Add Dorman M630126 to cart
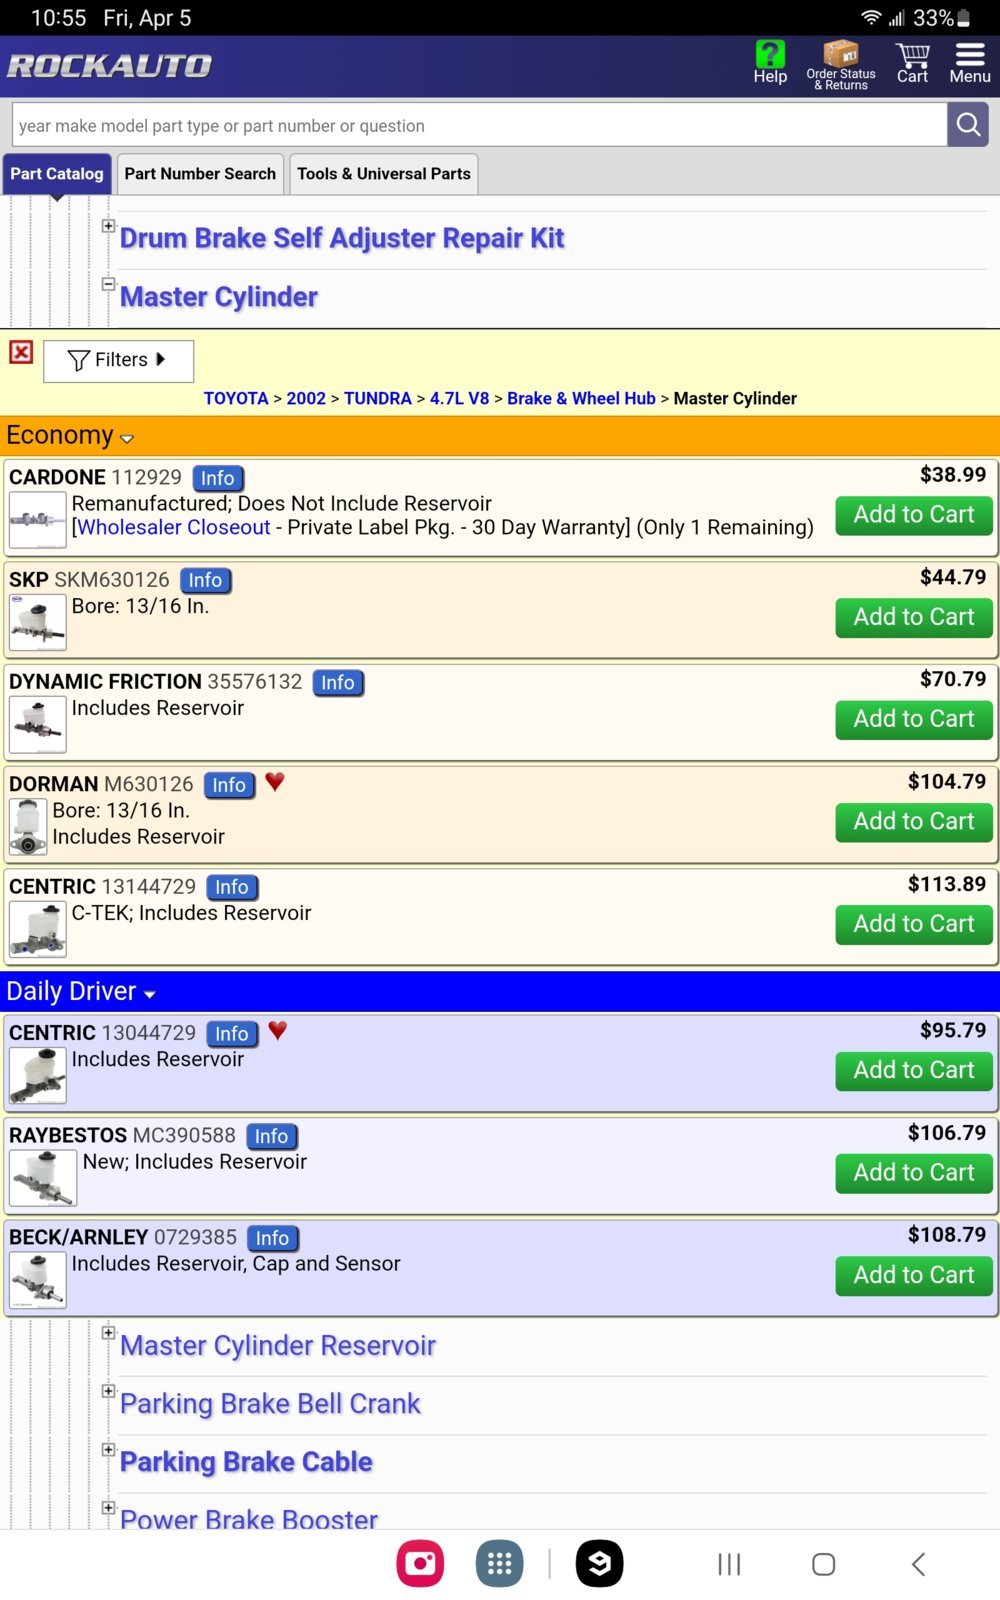The image size is (1000, 1600). (x=914, y=822)
